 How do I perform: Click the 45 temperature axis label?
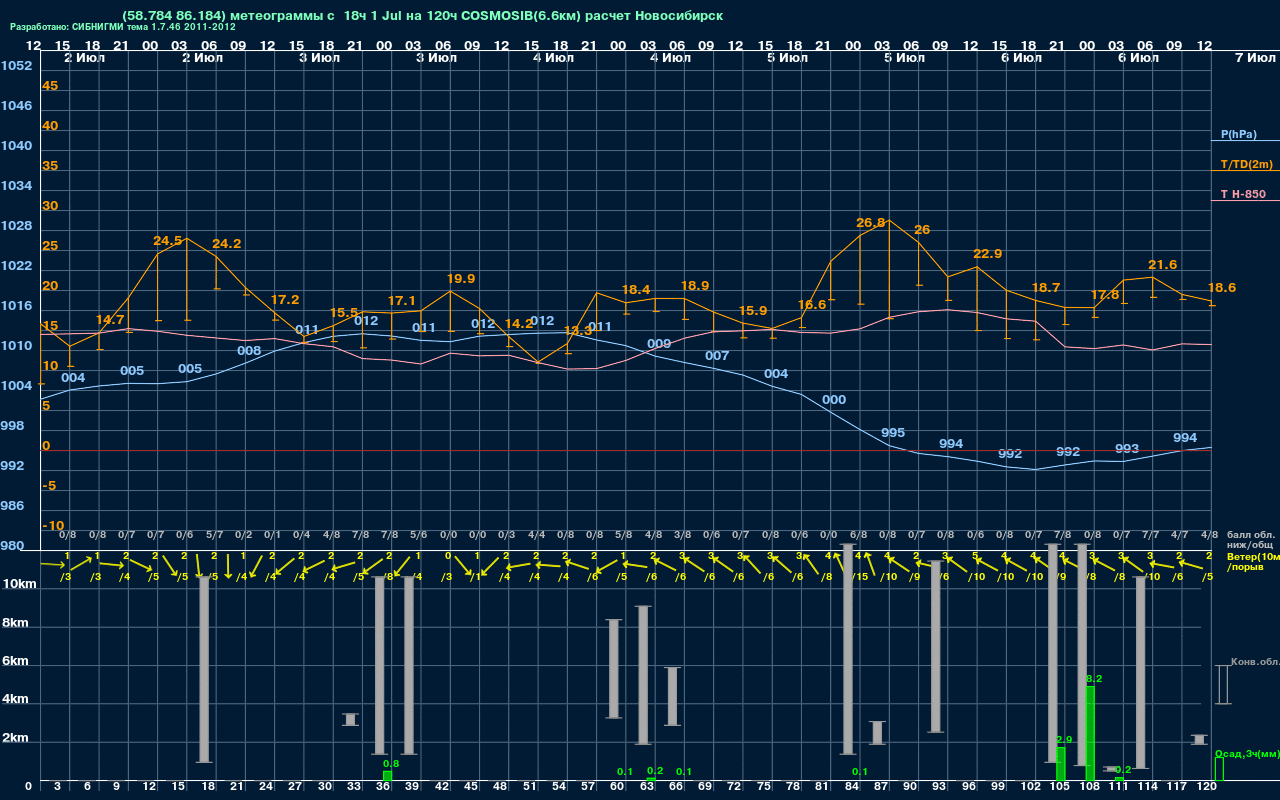click(x=50, y=86)
